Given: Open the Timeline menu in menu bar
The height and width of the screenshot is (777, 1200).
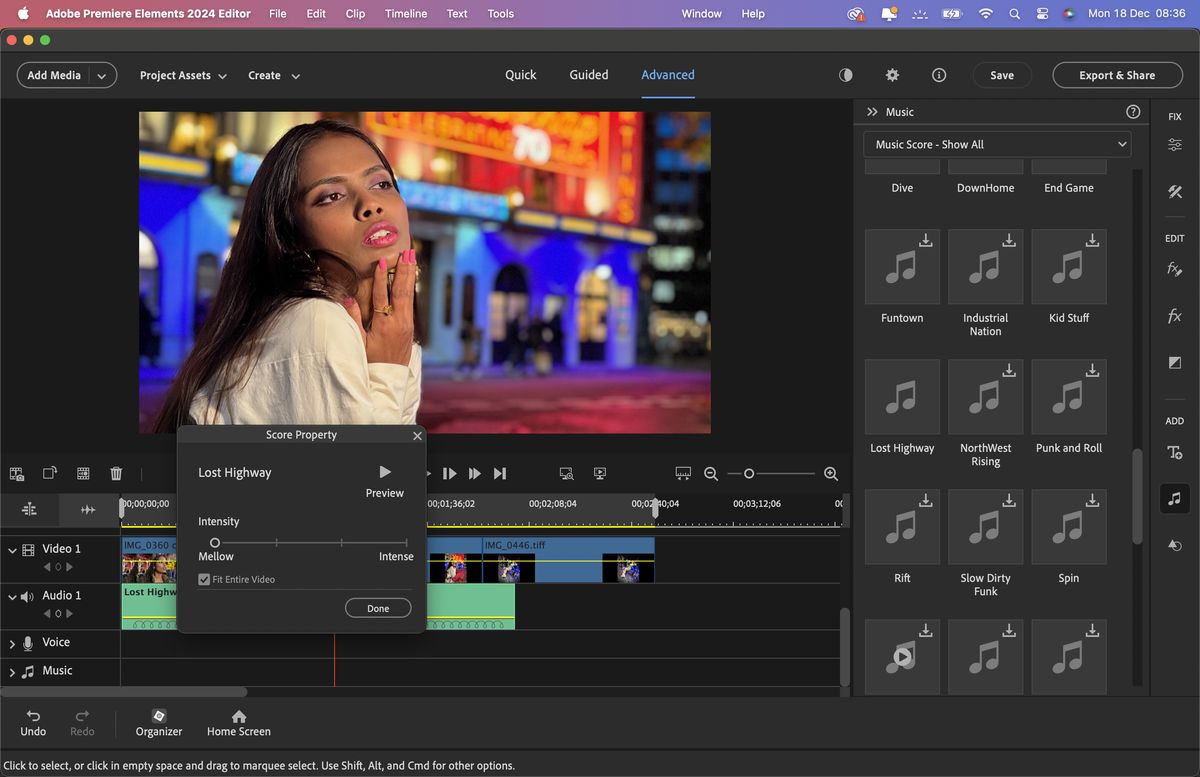Looking at the screenshot, I should 405,13.
